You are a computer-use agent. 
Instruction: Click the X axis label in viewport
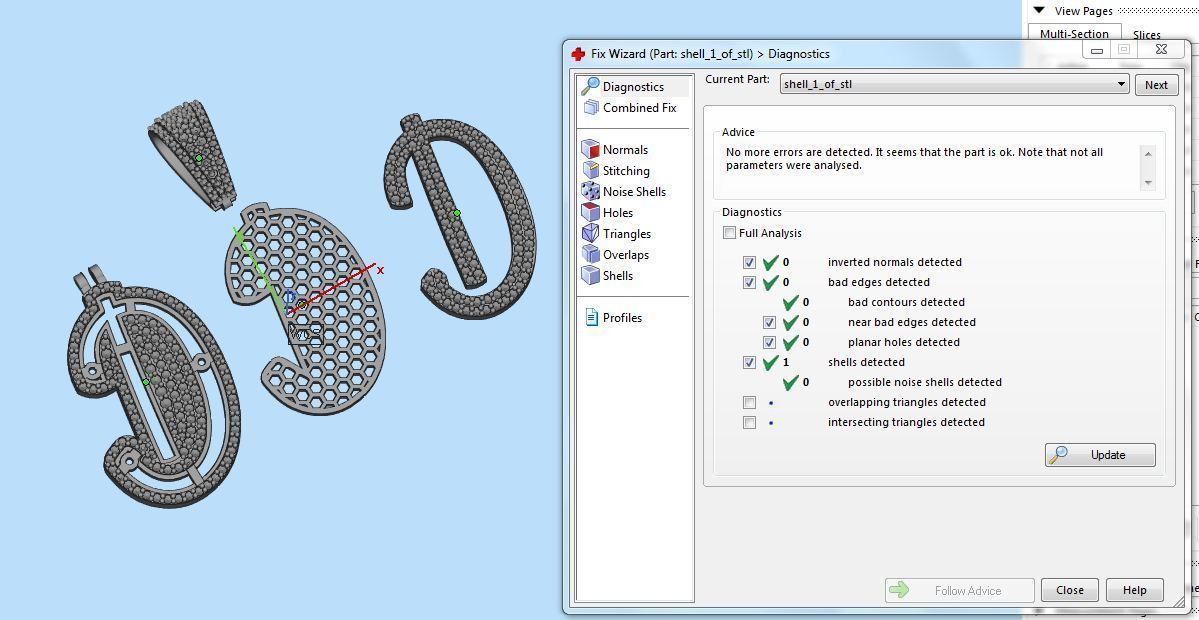click(x=380, y=270)
